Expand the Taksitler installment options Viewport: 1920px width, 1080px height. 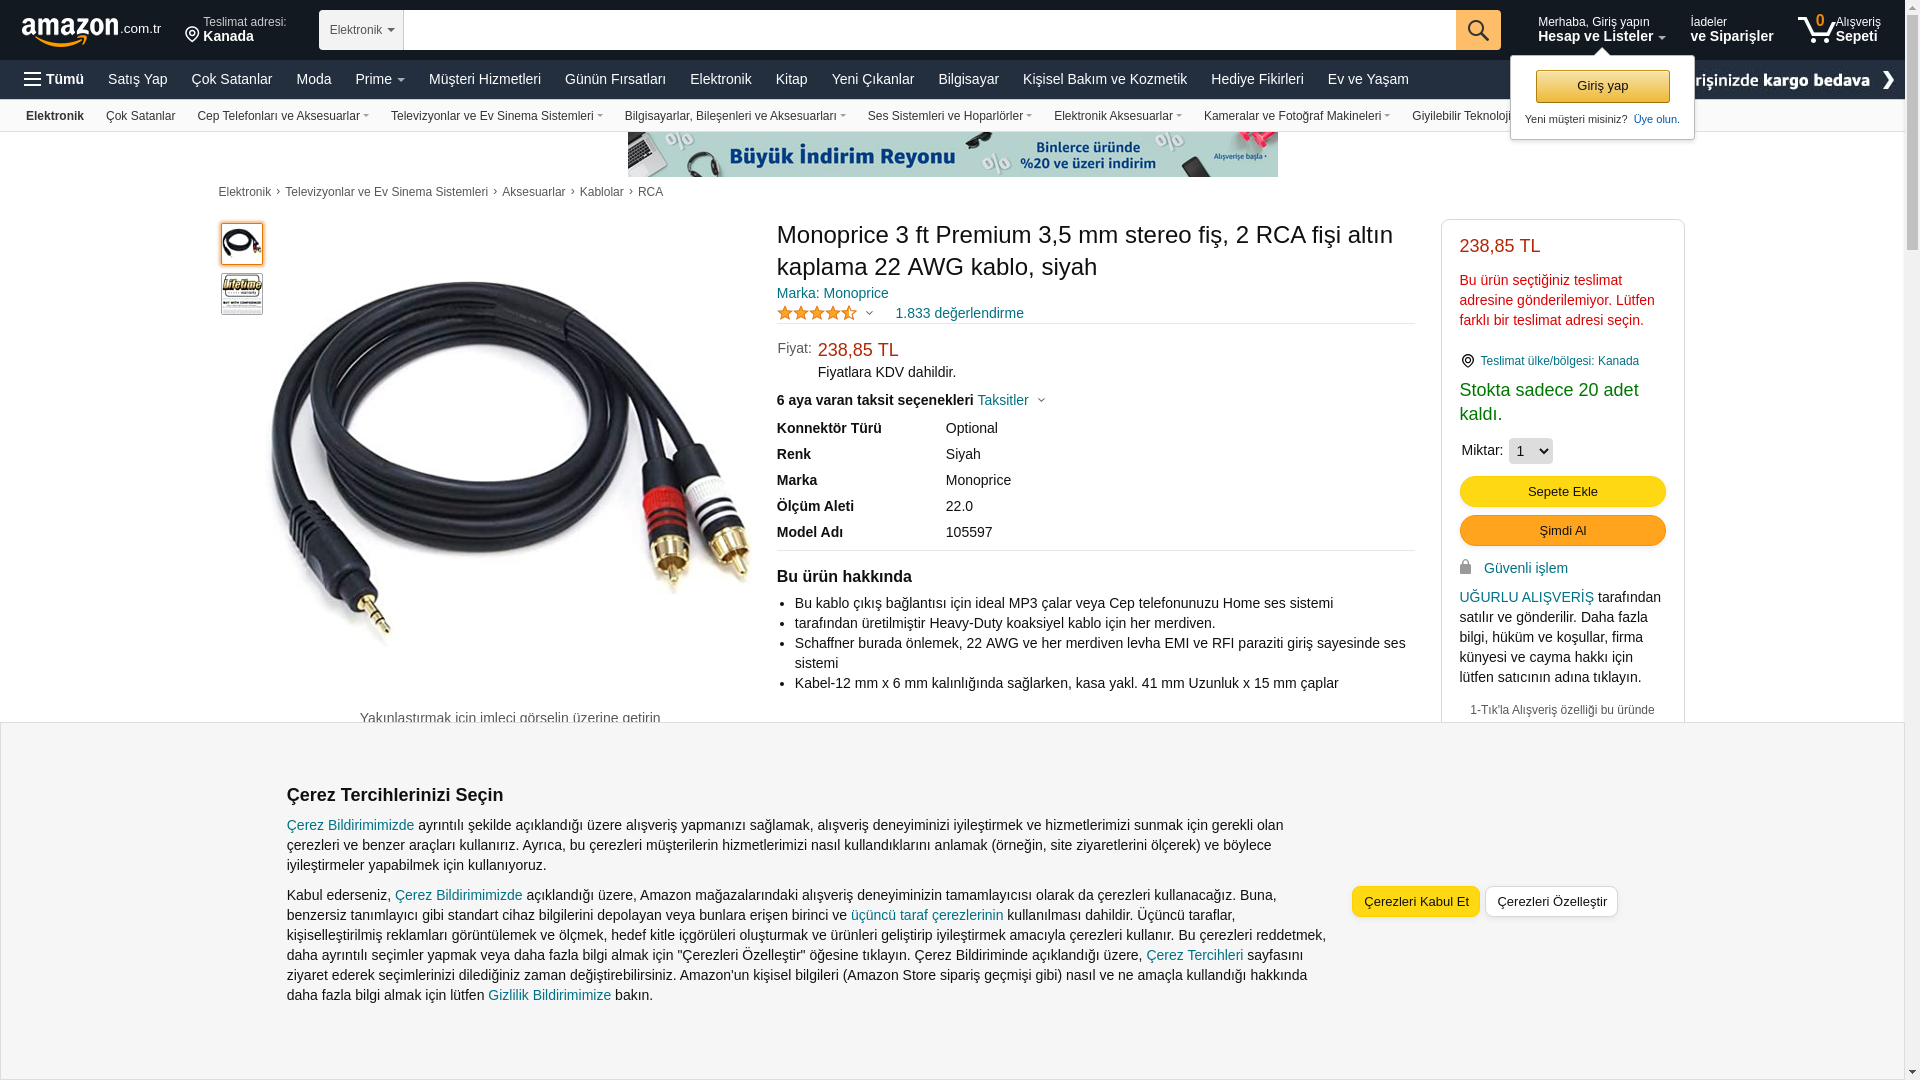click(1011, 400)
